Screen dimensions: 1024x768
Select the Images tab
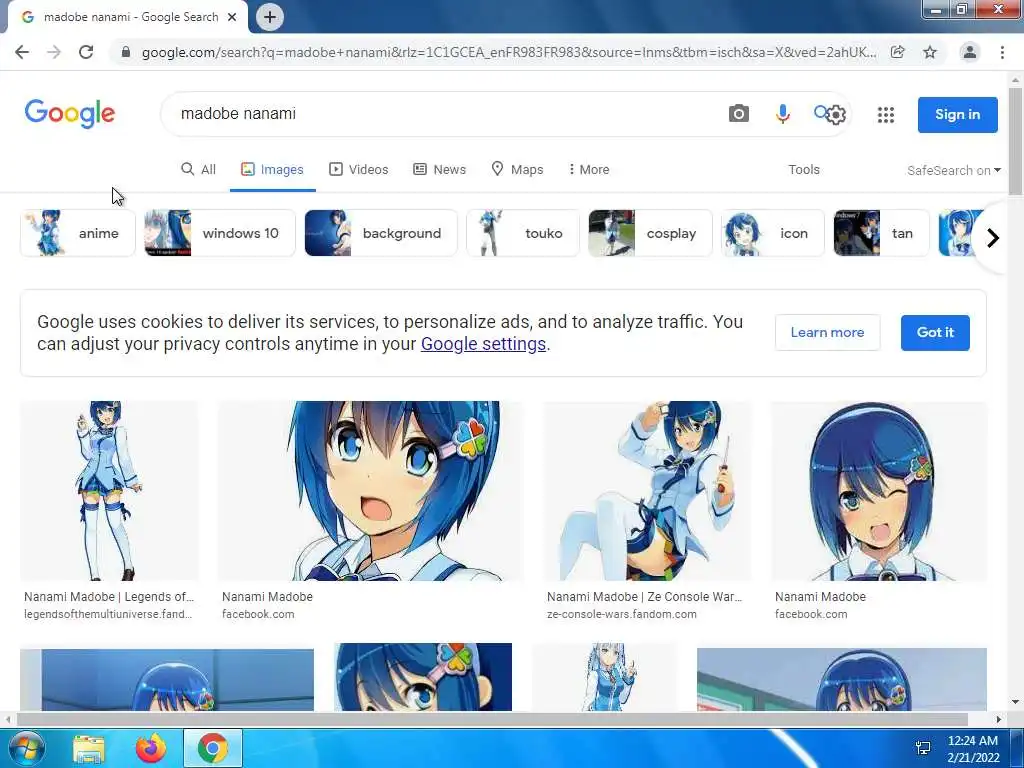point(272,170)
